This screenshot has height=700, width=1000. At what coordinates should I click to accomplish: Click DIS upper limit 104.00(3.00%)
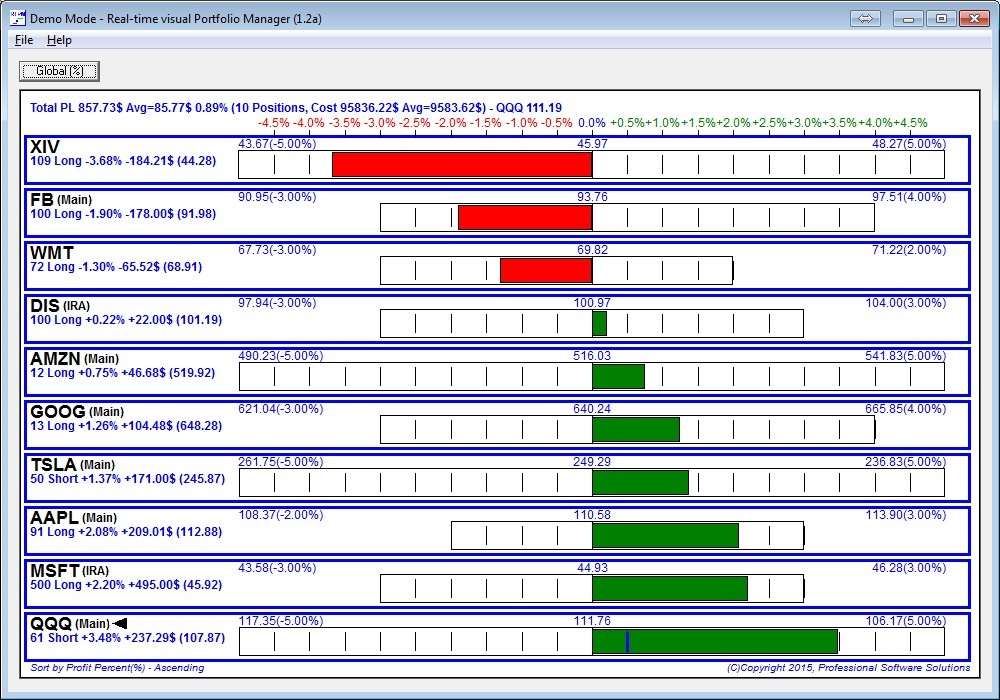point(906,302)
